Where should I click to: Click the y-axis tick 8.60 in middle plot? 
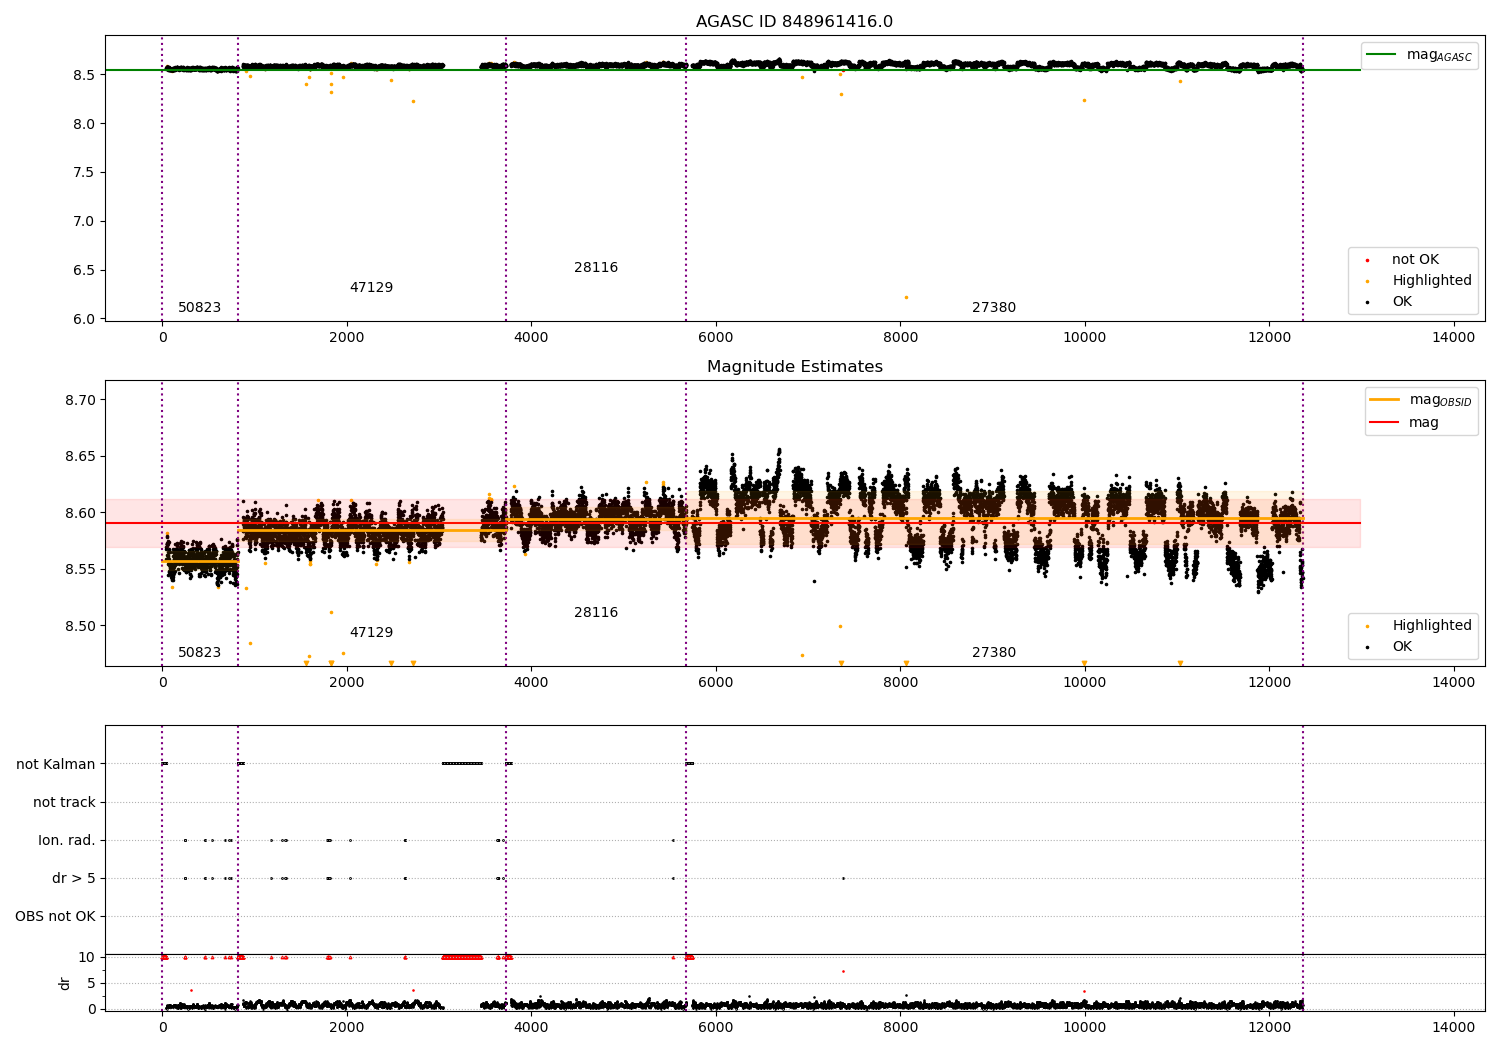click(80, 514)
